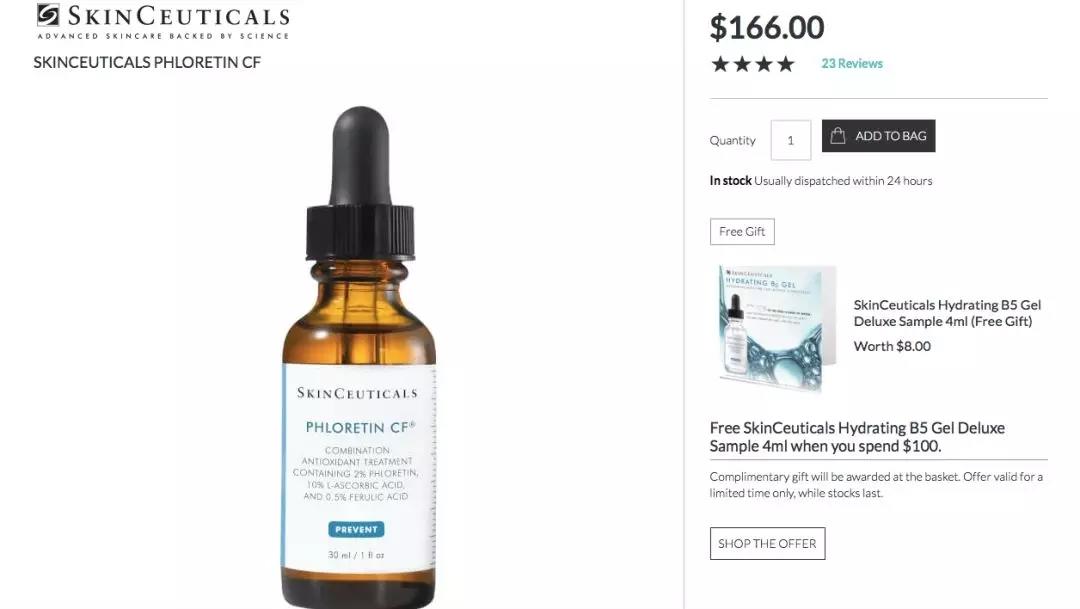The height and width of the screenshot is (609, 1080).
Task: Click the SkinCeuticals Hydrating B5 Gel gift title
Action: pyautogui.click(x=947, y=313)
